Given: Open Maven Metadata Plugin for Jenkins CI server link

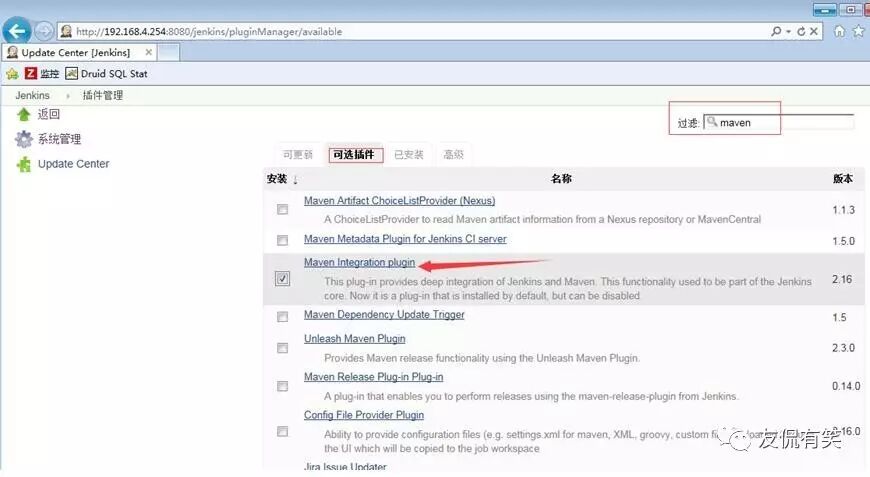Looking at the screenshot, I should click(x=405, y=239).
